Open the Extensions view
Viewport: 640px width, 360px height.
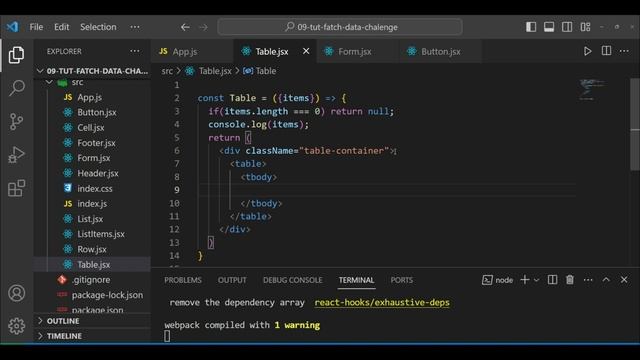point(16,188)
